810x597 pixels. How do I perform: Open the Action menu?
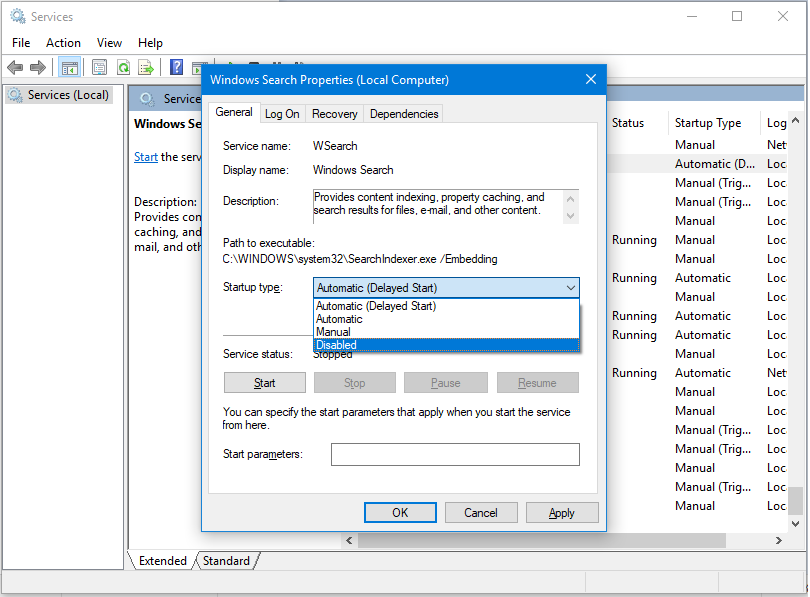tap(63, 43)
